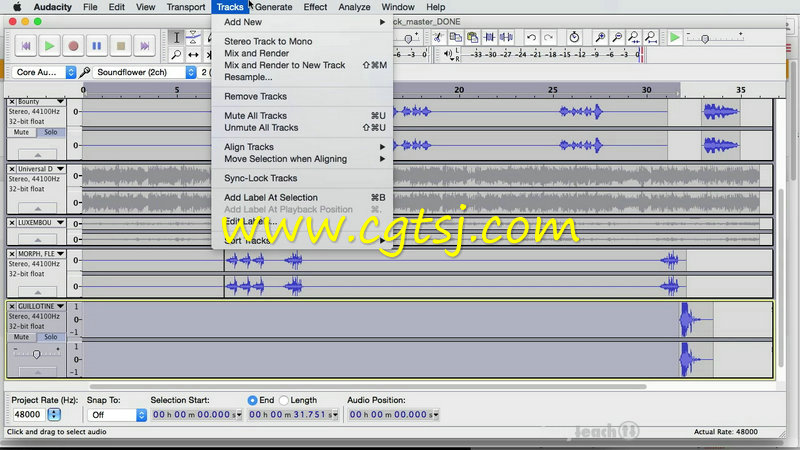Open the MORPH, FLE track dropdown menu
Screen dimensions: 800x450
tap(60, 254)
